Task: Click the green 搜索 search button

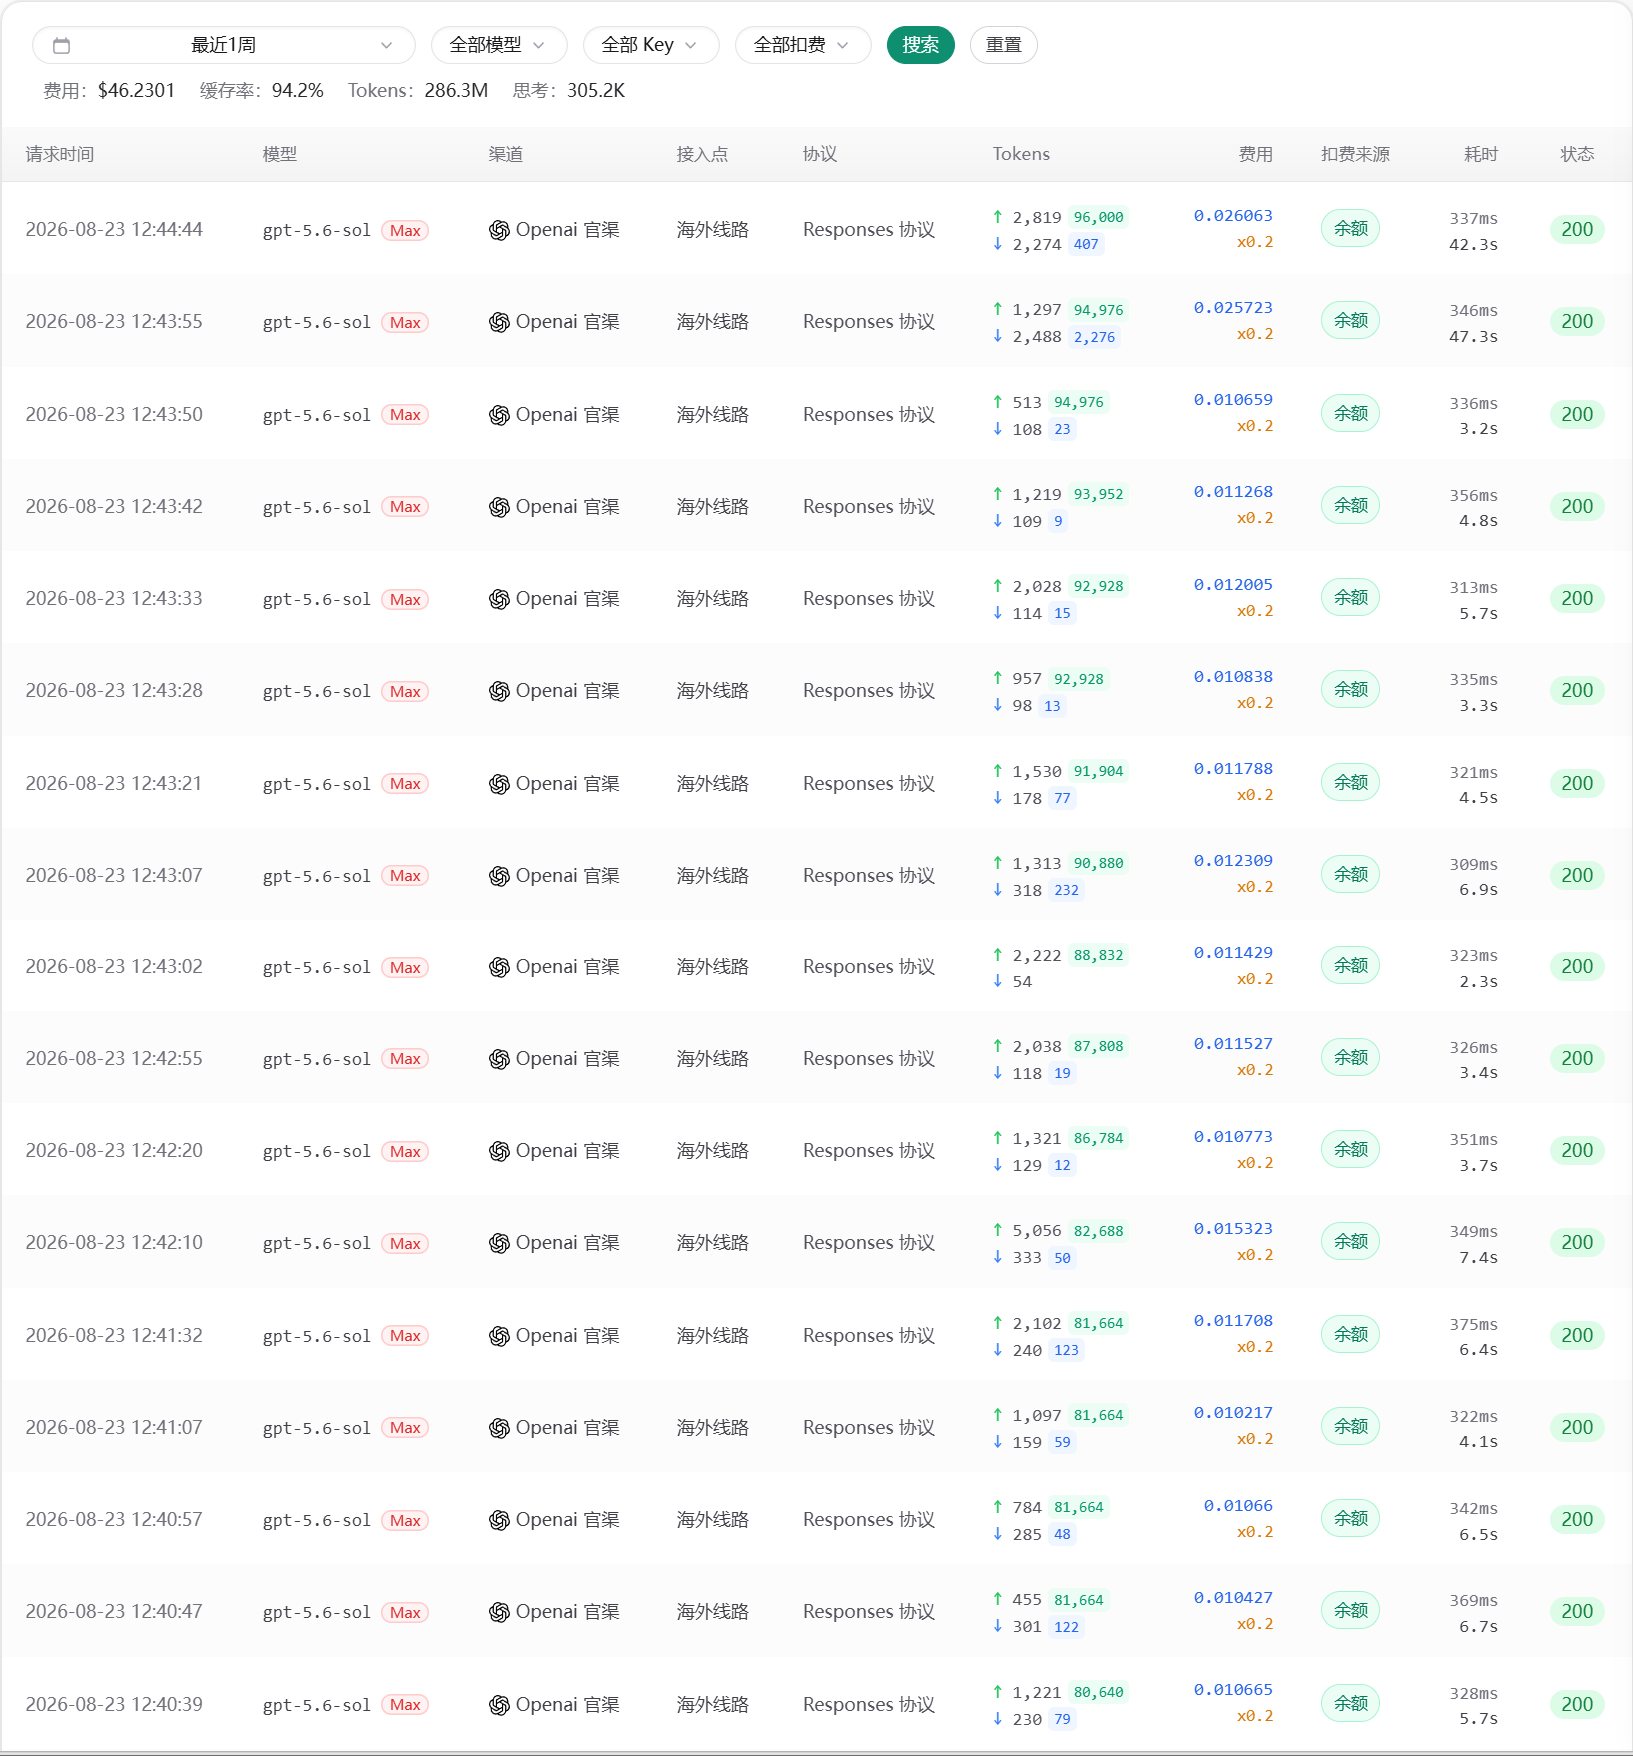Action: [921, 45]
